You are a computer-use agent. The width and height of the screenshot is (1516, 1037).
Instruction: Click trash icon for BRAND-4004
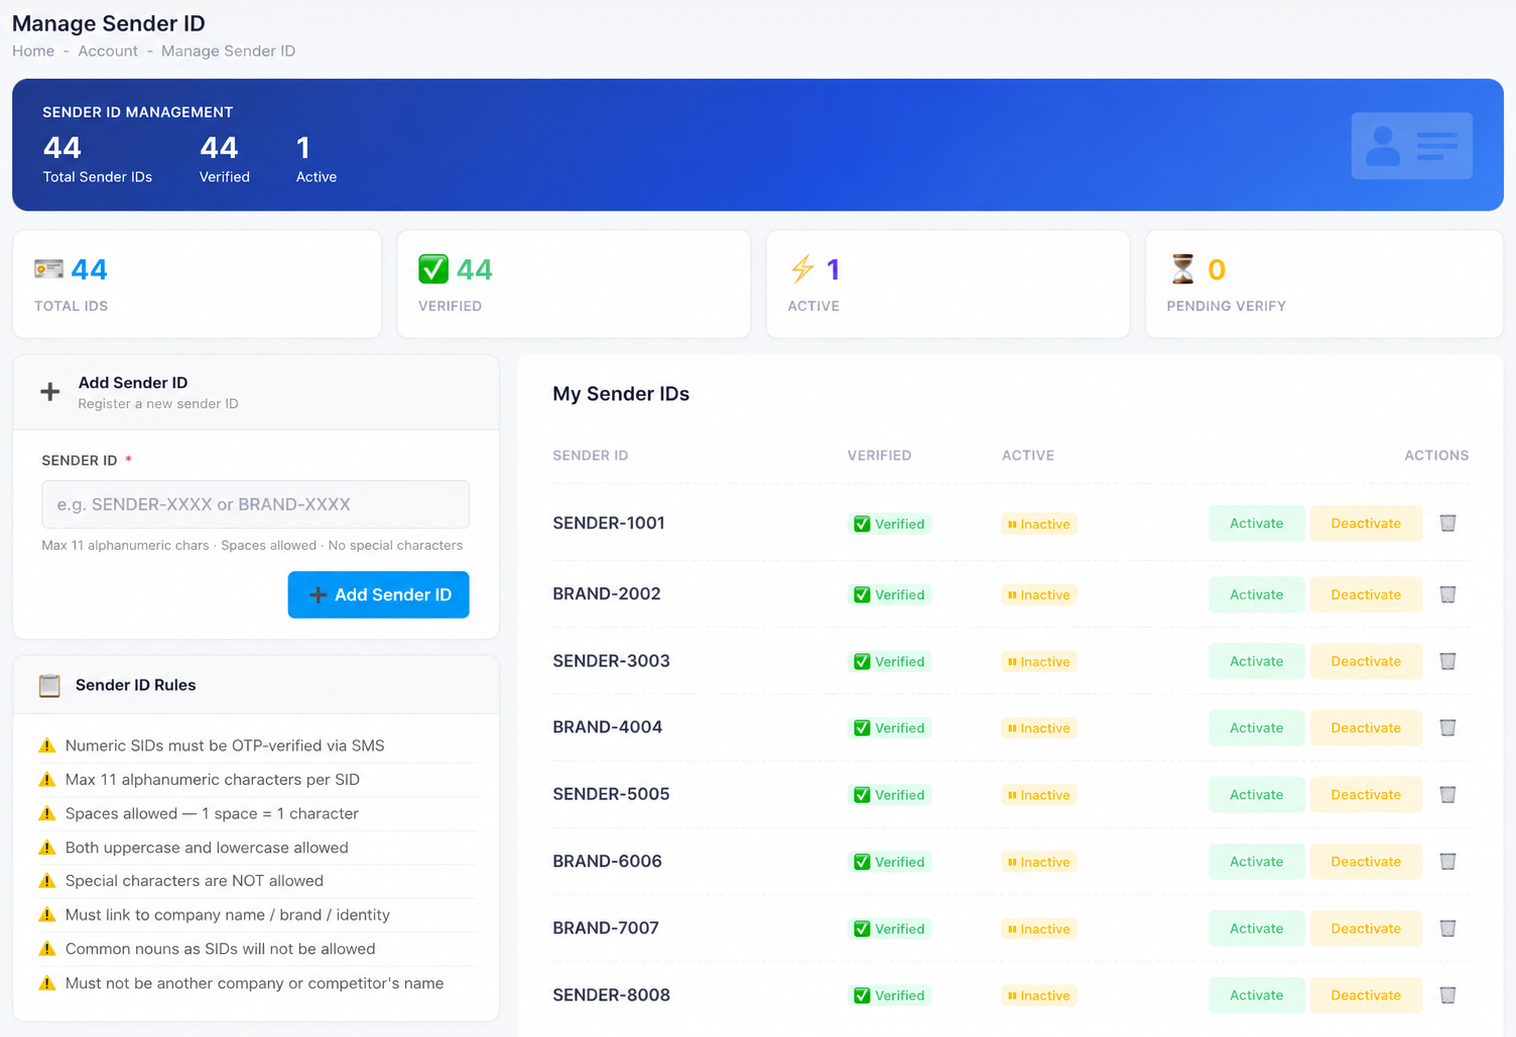pyautogui.click(x=1447, y=728)
